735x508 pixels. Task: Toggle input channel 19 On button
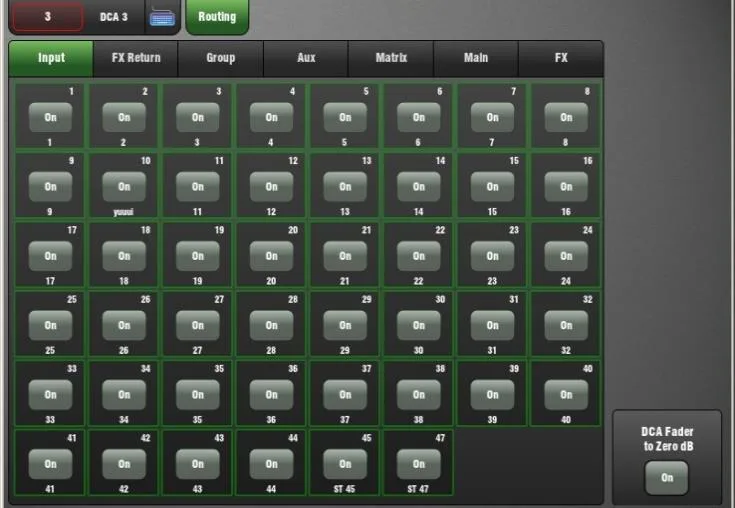(x=197, y=256)
